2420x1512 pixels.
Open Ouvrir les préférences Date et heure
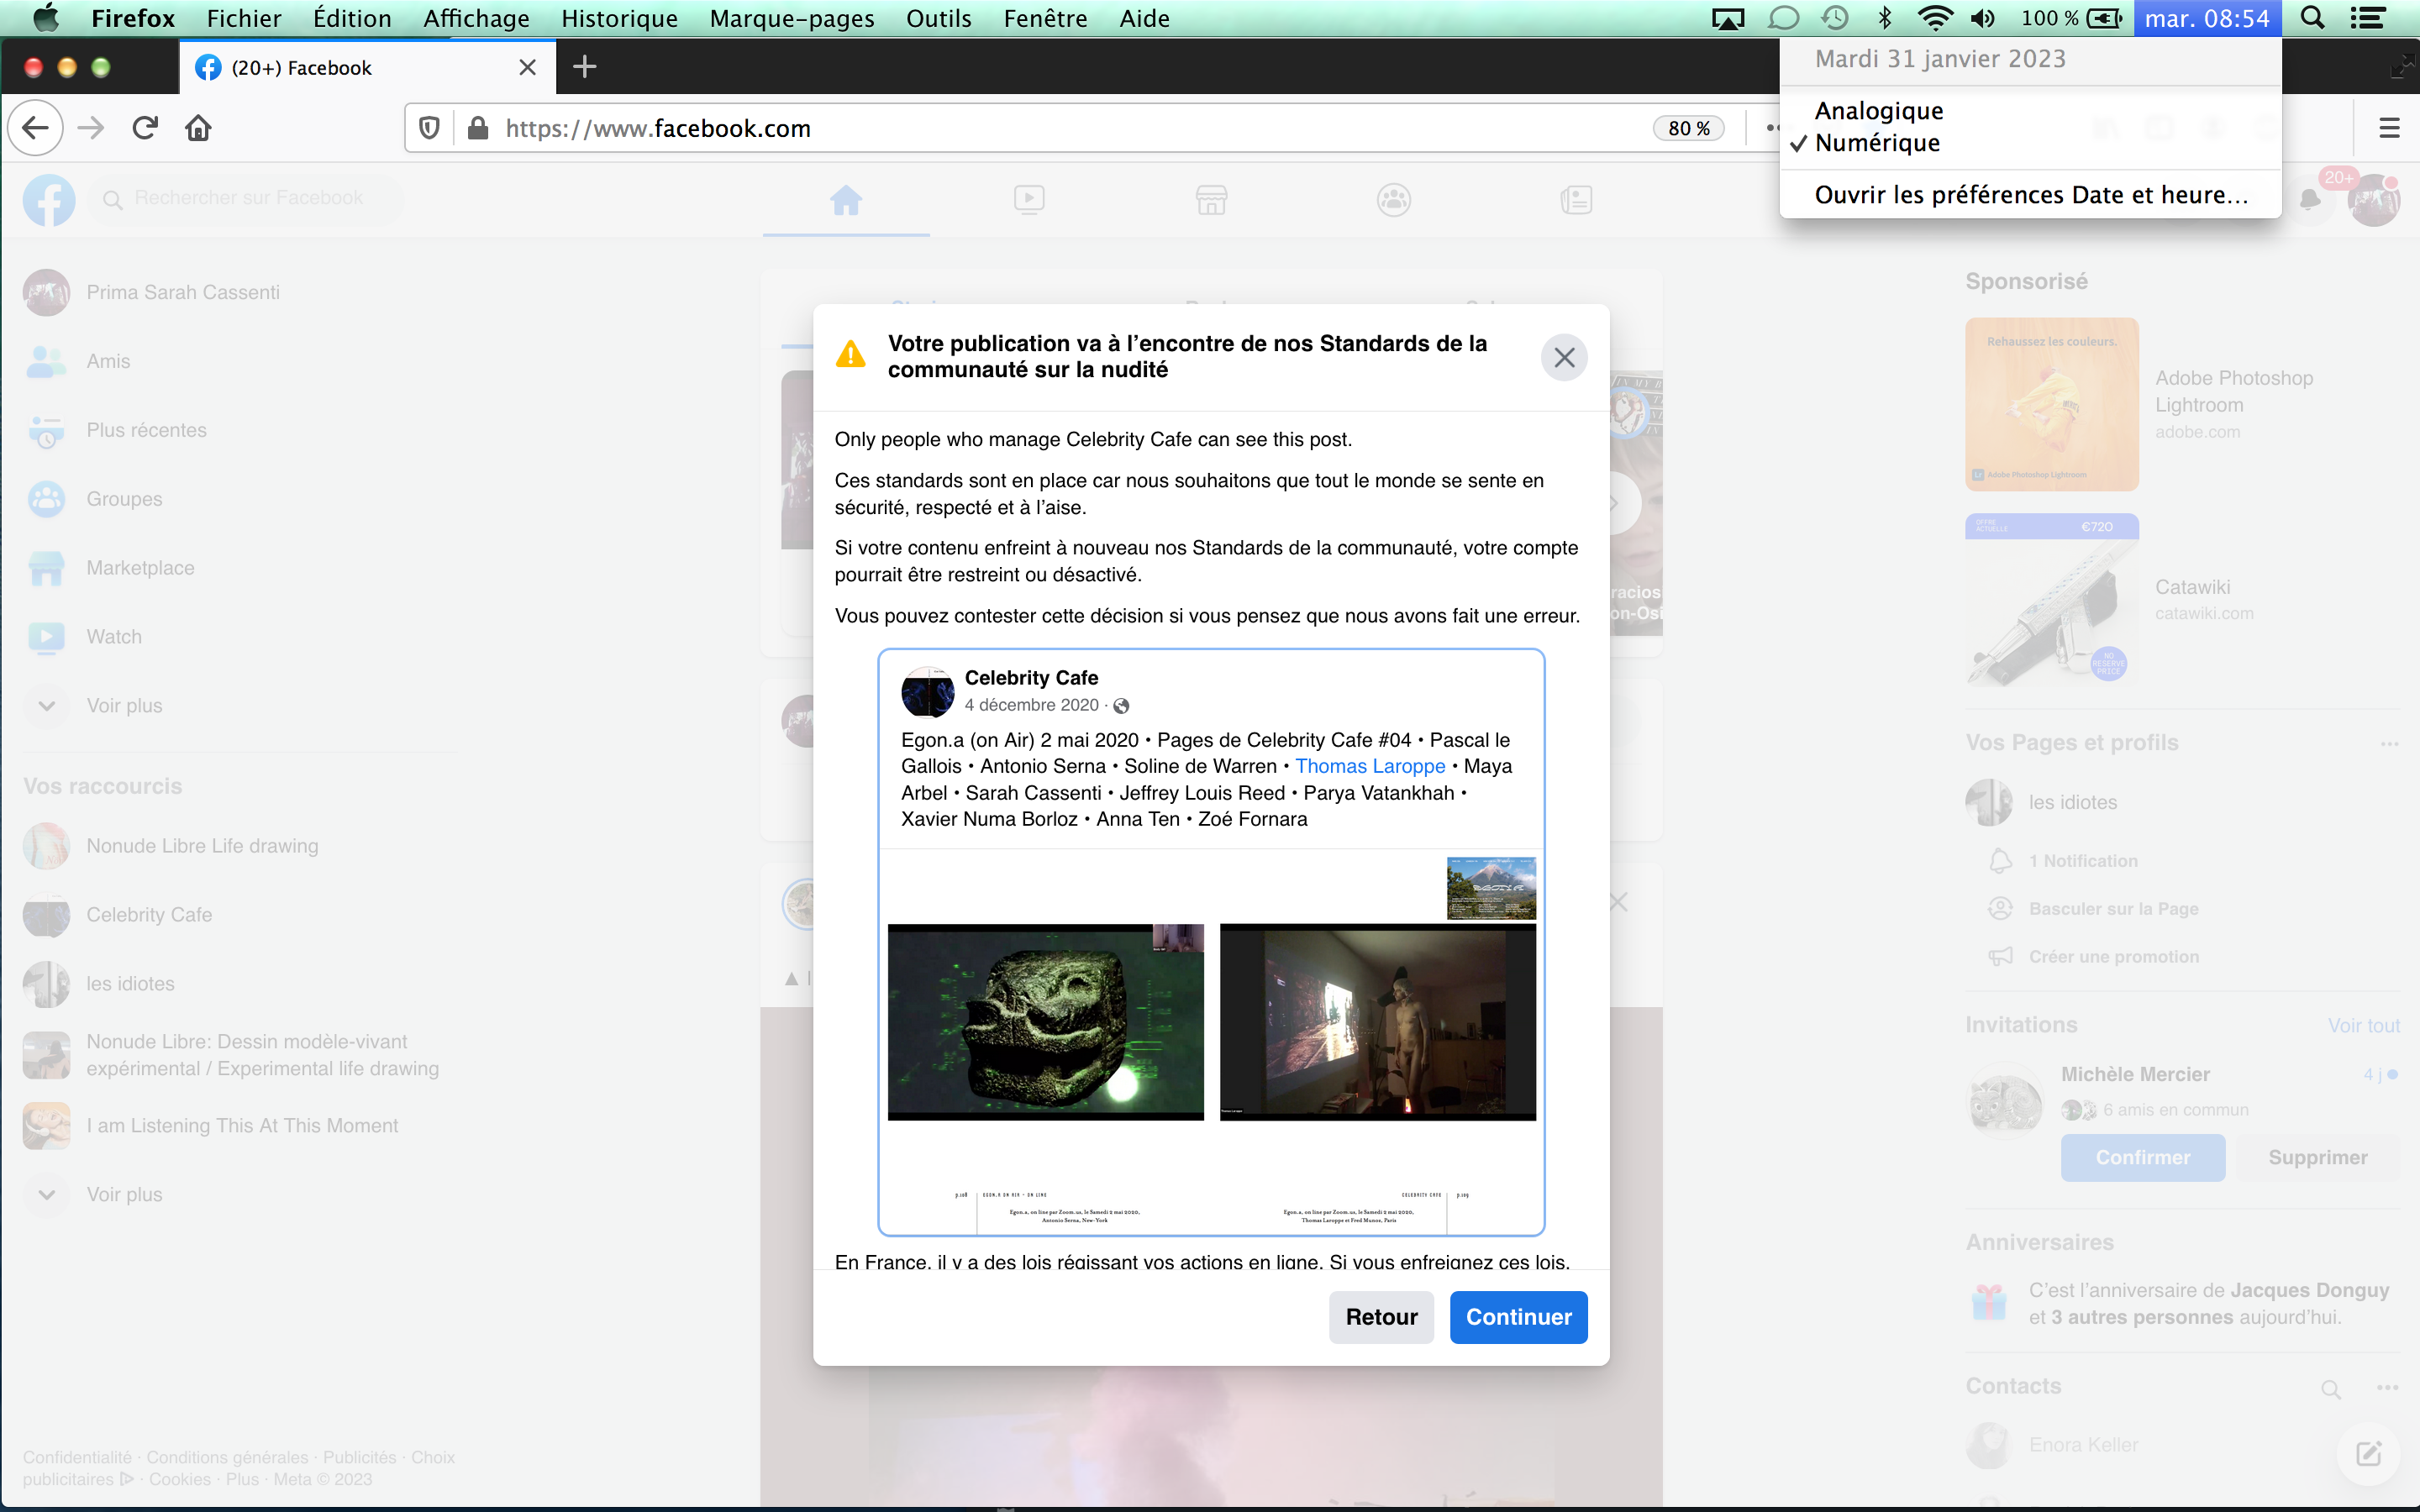click(x=2030, y=195)
